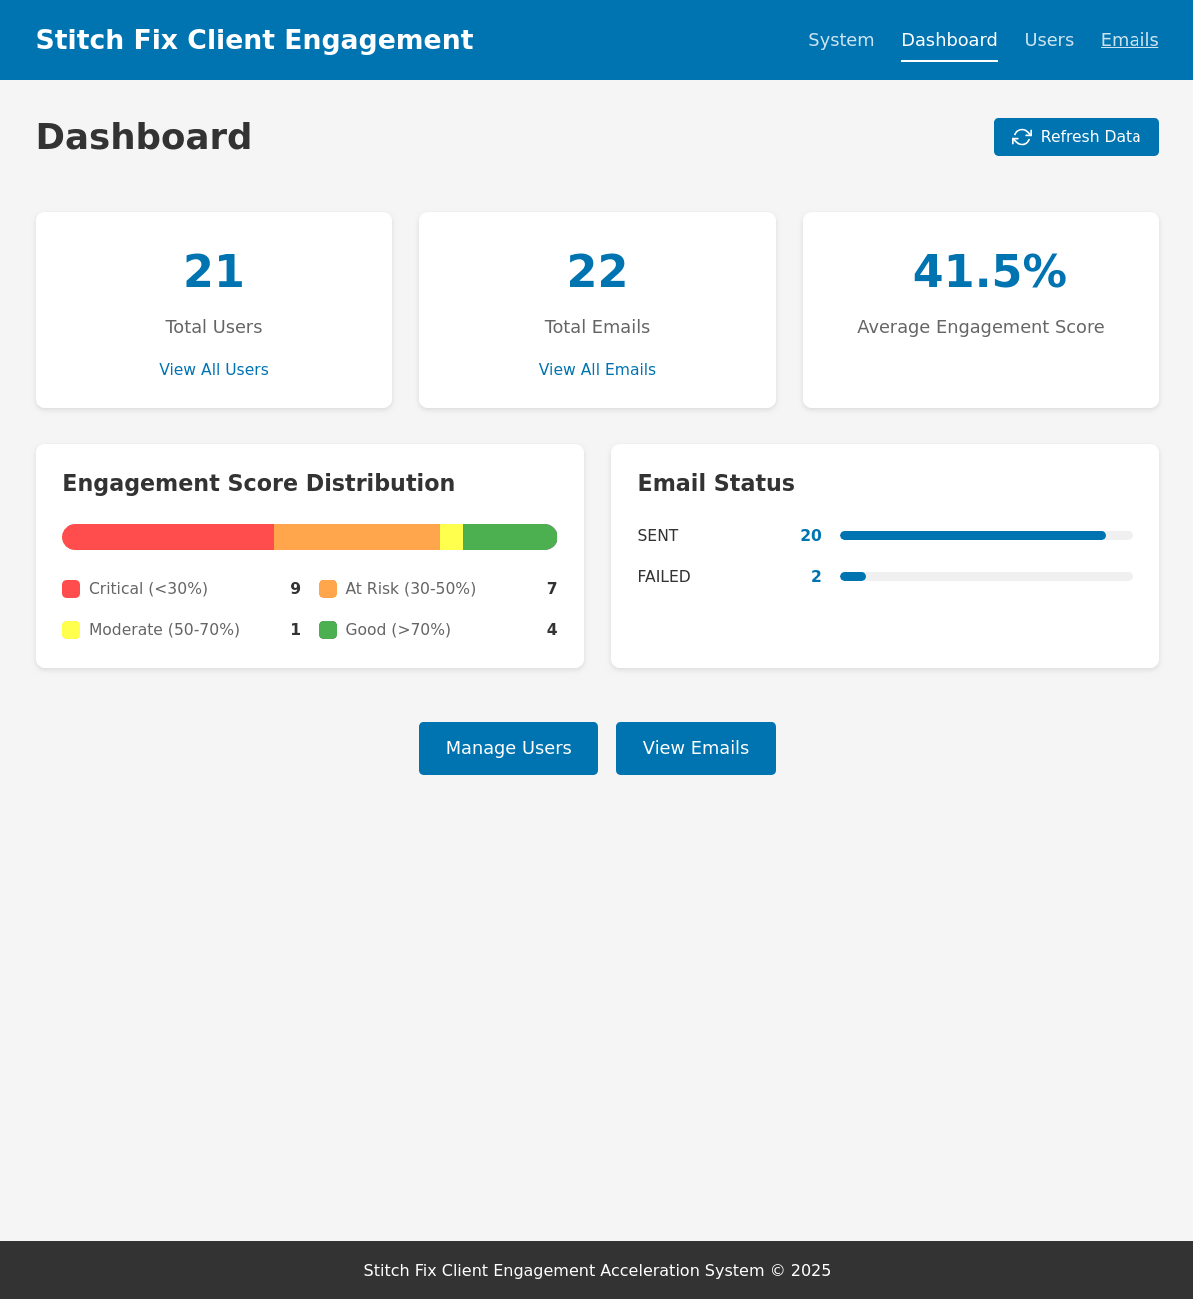Image resolution: width=1194 pixels, height=1300 pixels.
Task: Click the Critical (<30%) legend label
Action: 148,589
